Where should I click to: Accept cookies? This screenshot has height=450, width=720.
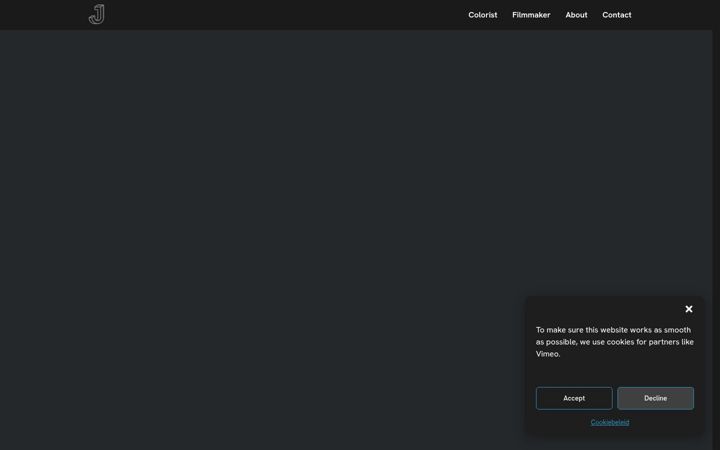[x=574, y=398]
